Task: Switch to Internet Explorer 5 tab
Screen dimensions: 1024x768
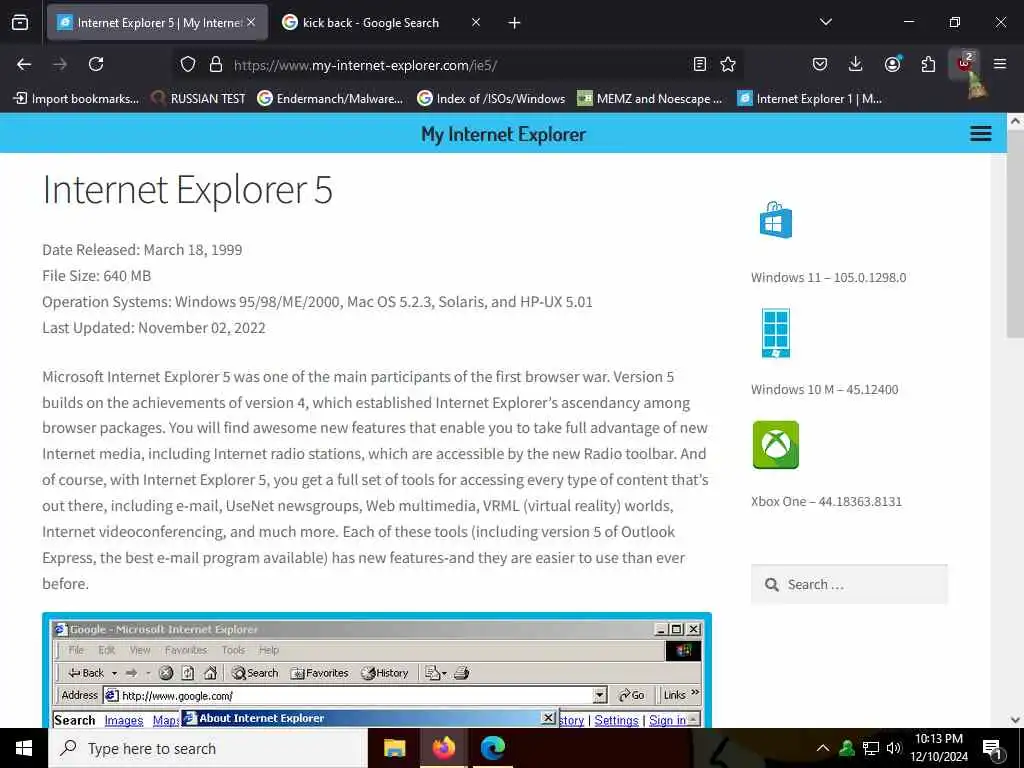Action: click(x=157, y=23)
